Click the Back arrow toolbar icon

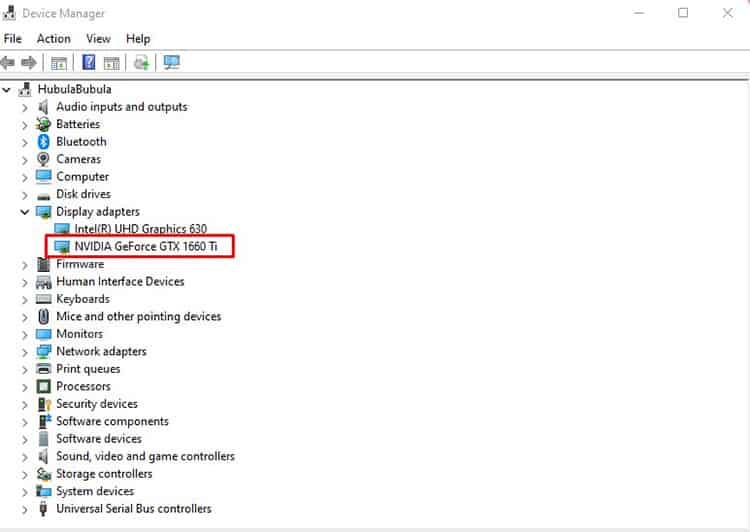(x=8, y=63)
